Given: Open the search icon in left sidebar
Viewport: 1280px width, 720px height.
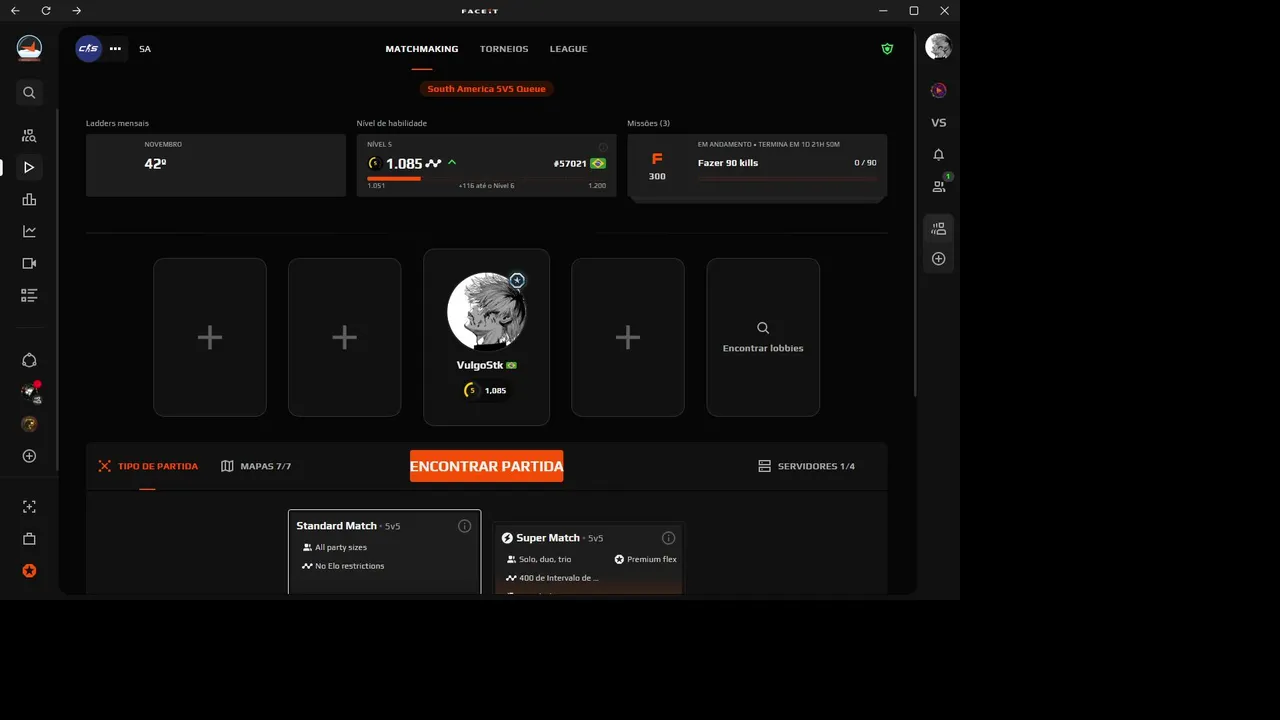Looking at the screenshot, I should click(29, 92).
